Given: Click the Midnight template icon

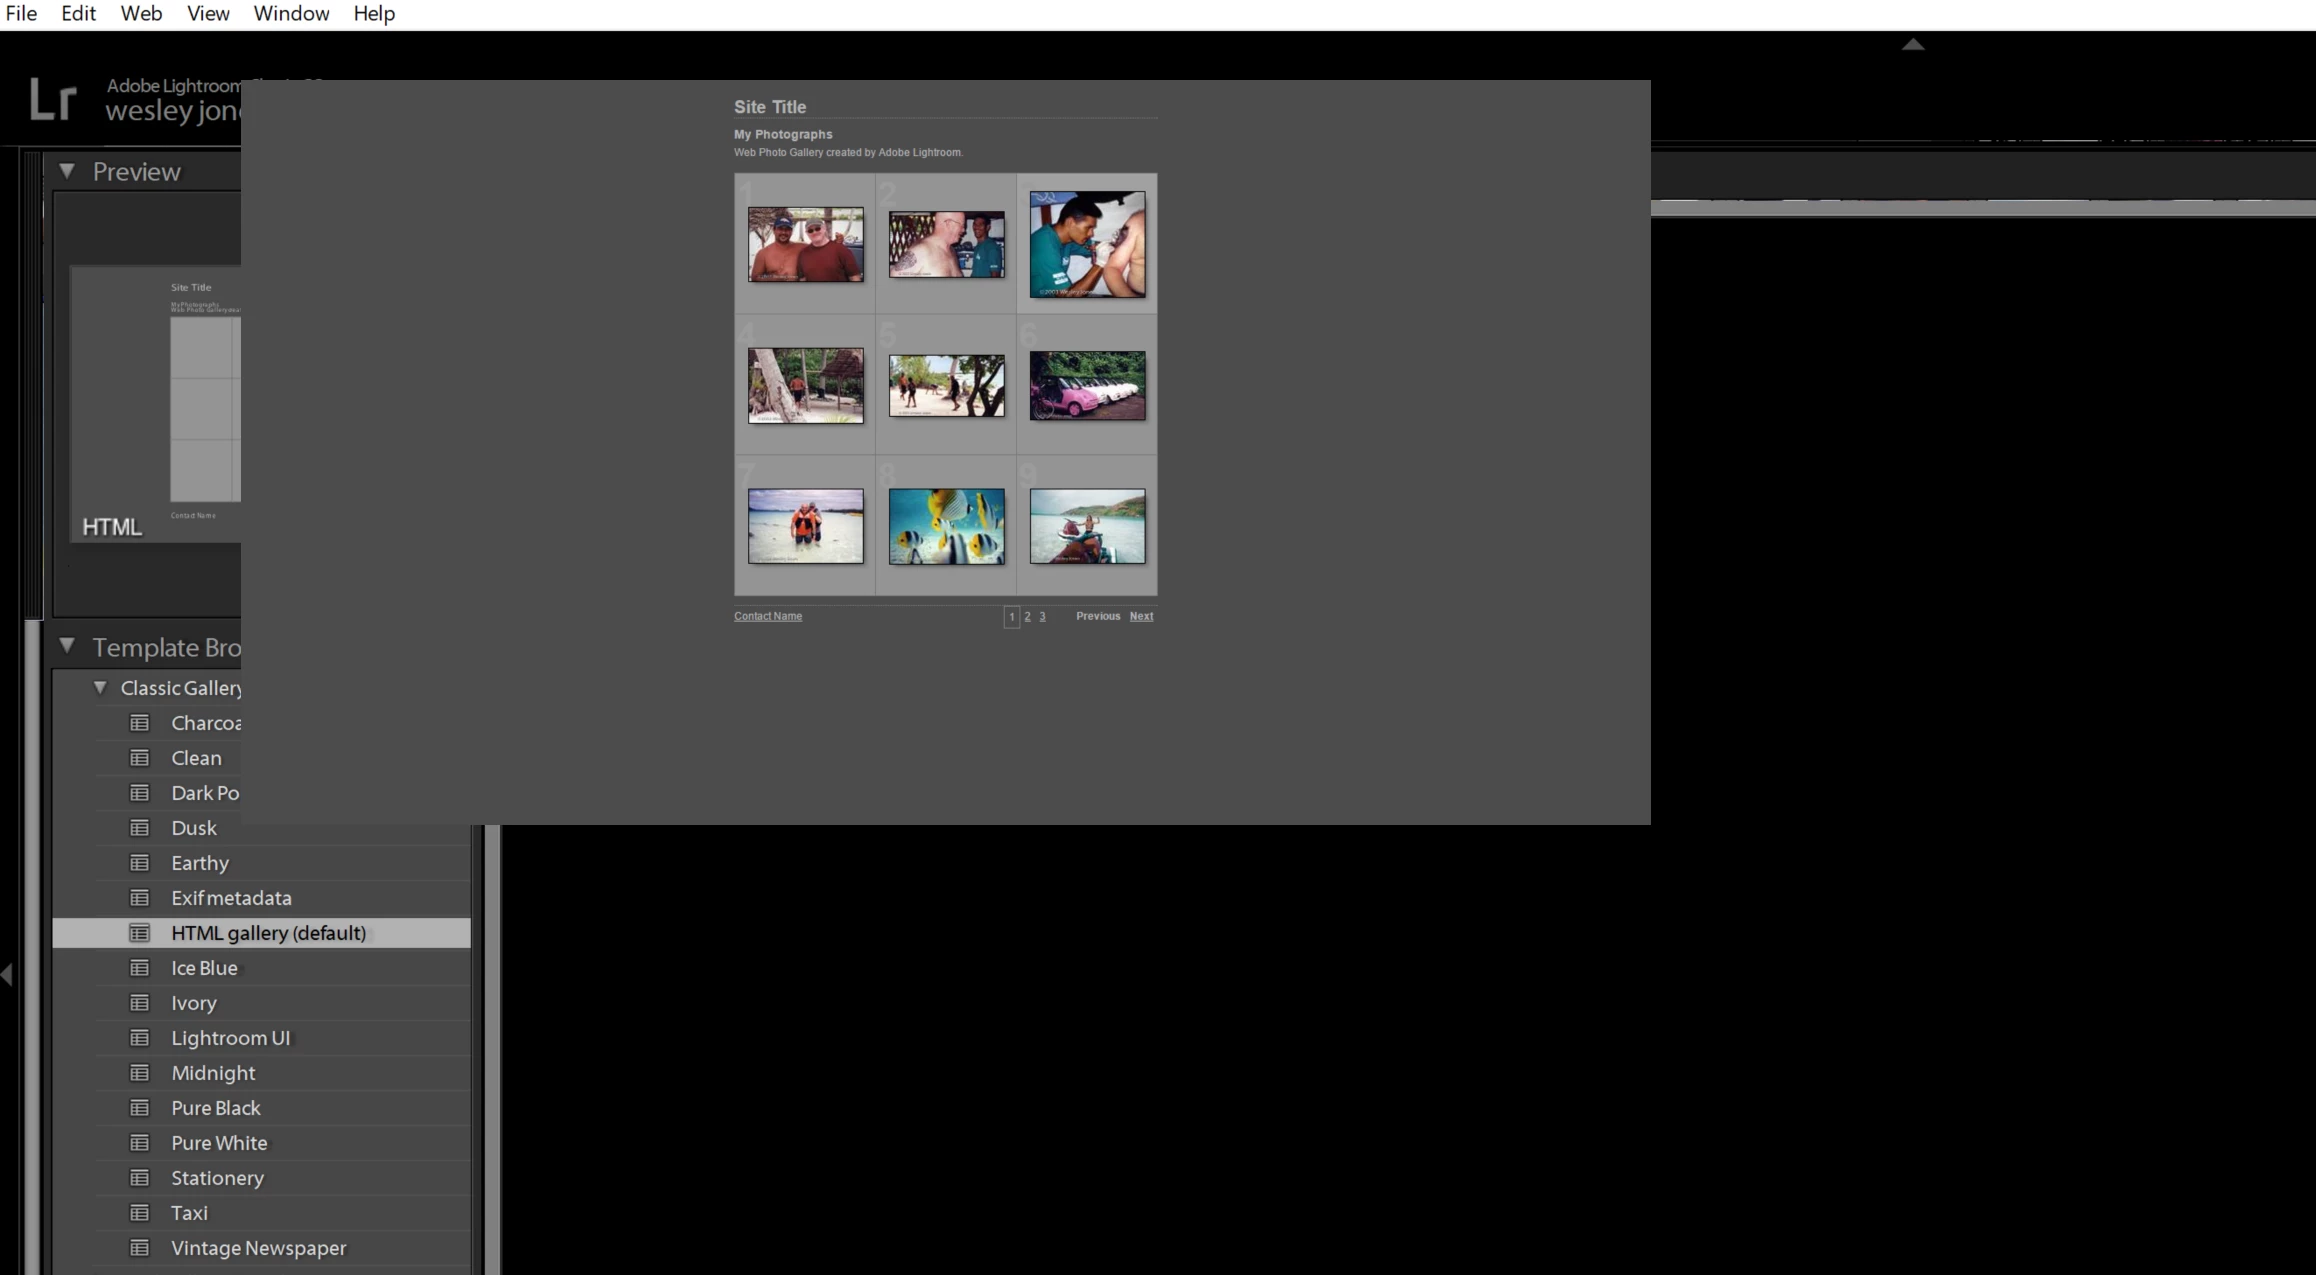Looking at the screenshot, I should tap(139, 1073).
